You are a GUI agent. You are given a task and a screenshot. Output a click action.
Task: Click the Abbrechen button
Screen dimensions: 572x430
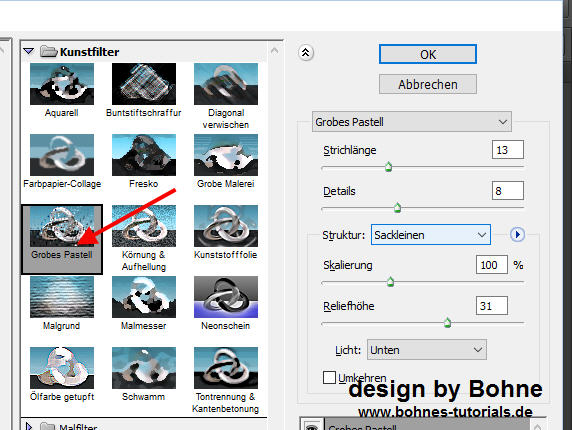point(428,84)
